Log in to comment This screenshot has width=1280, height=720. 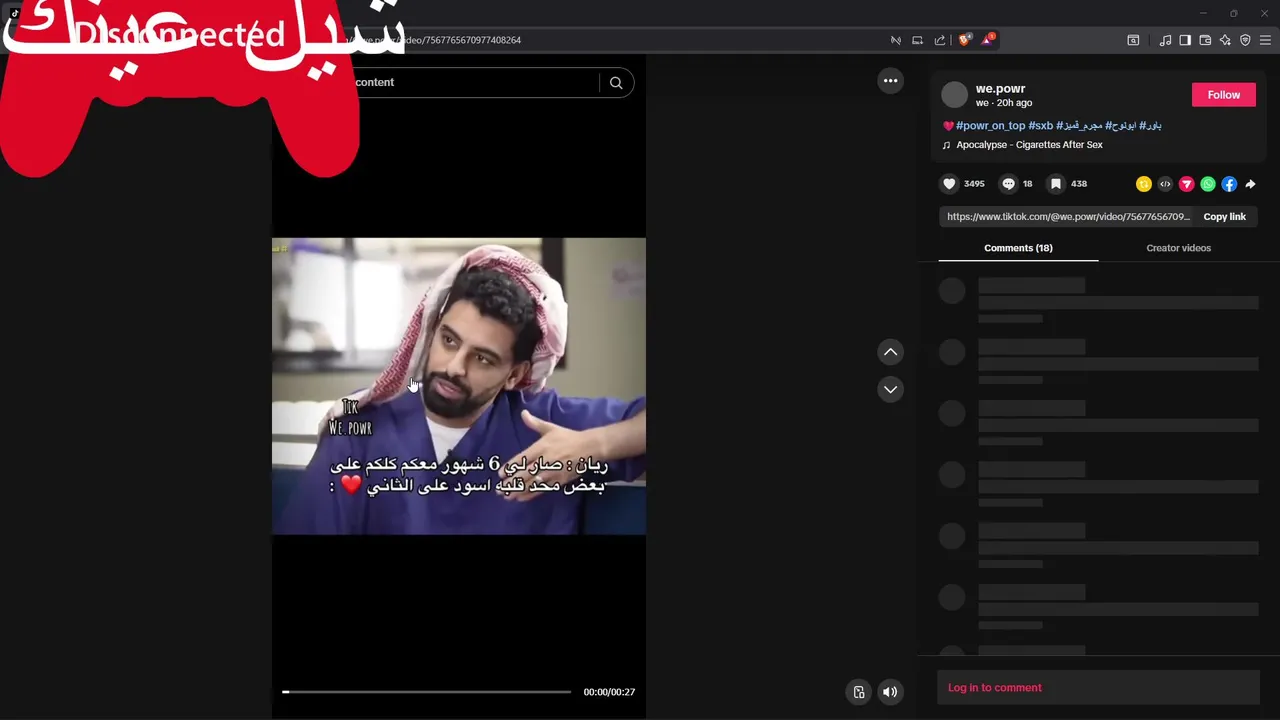[x=995, y=688]
